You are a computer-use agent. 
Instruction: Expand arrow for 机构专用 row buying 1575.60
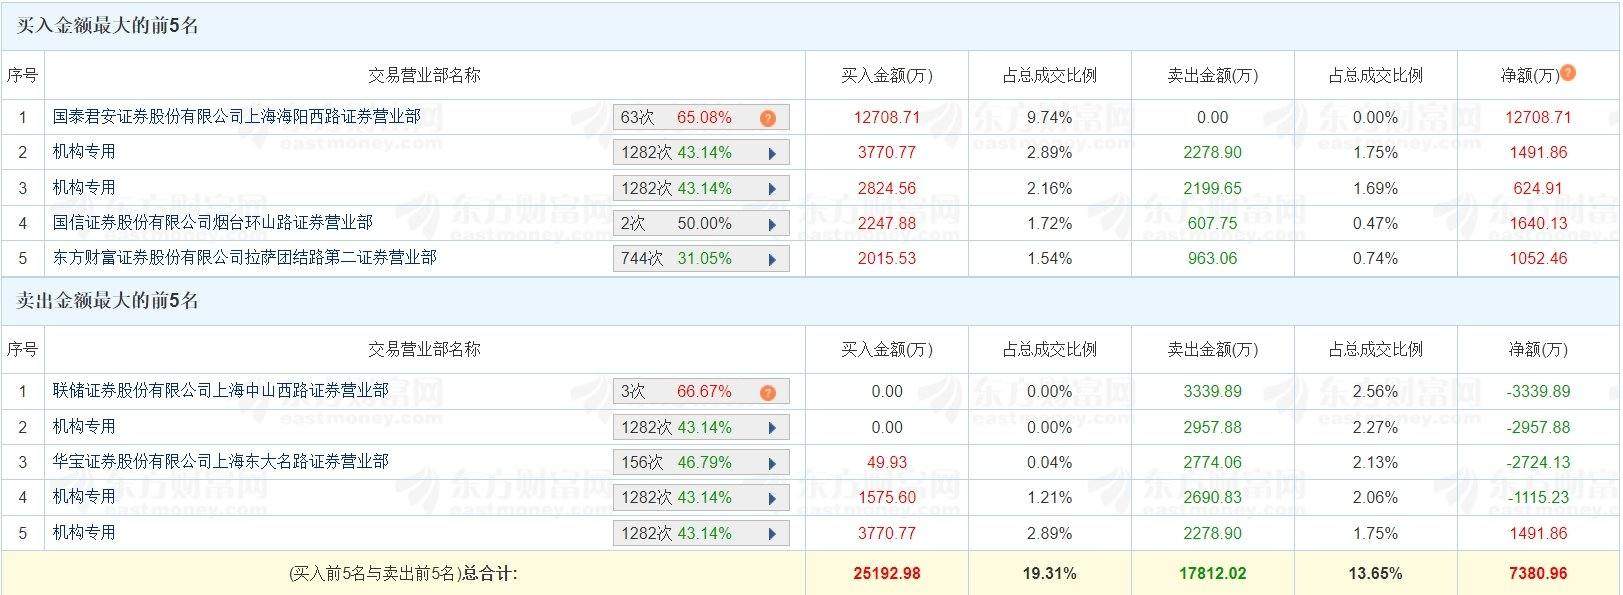pyautogui.click(x=772, y=498)
